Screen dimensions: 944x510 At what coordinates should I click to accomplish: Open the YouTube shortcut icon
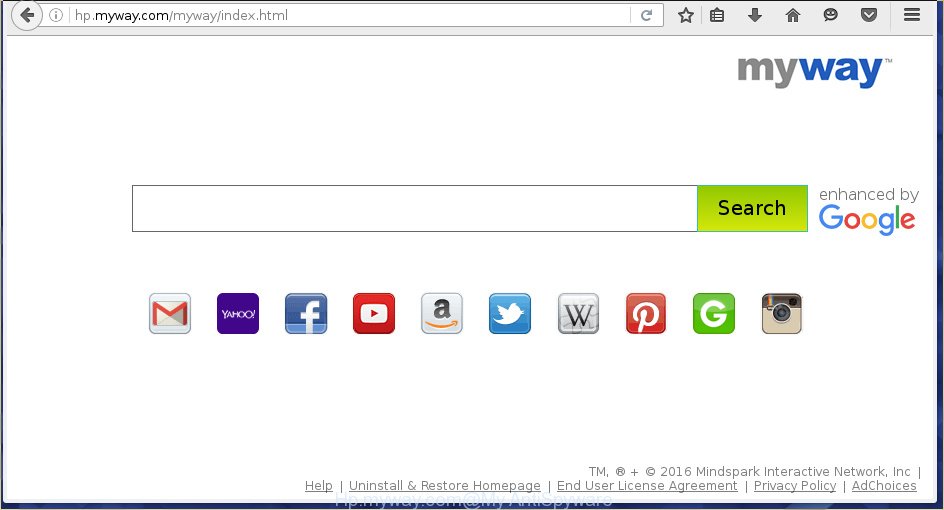pyautogui.click(x=374, y=314)
